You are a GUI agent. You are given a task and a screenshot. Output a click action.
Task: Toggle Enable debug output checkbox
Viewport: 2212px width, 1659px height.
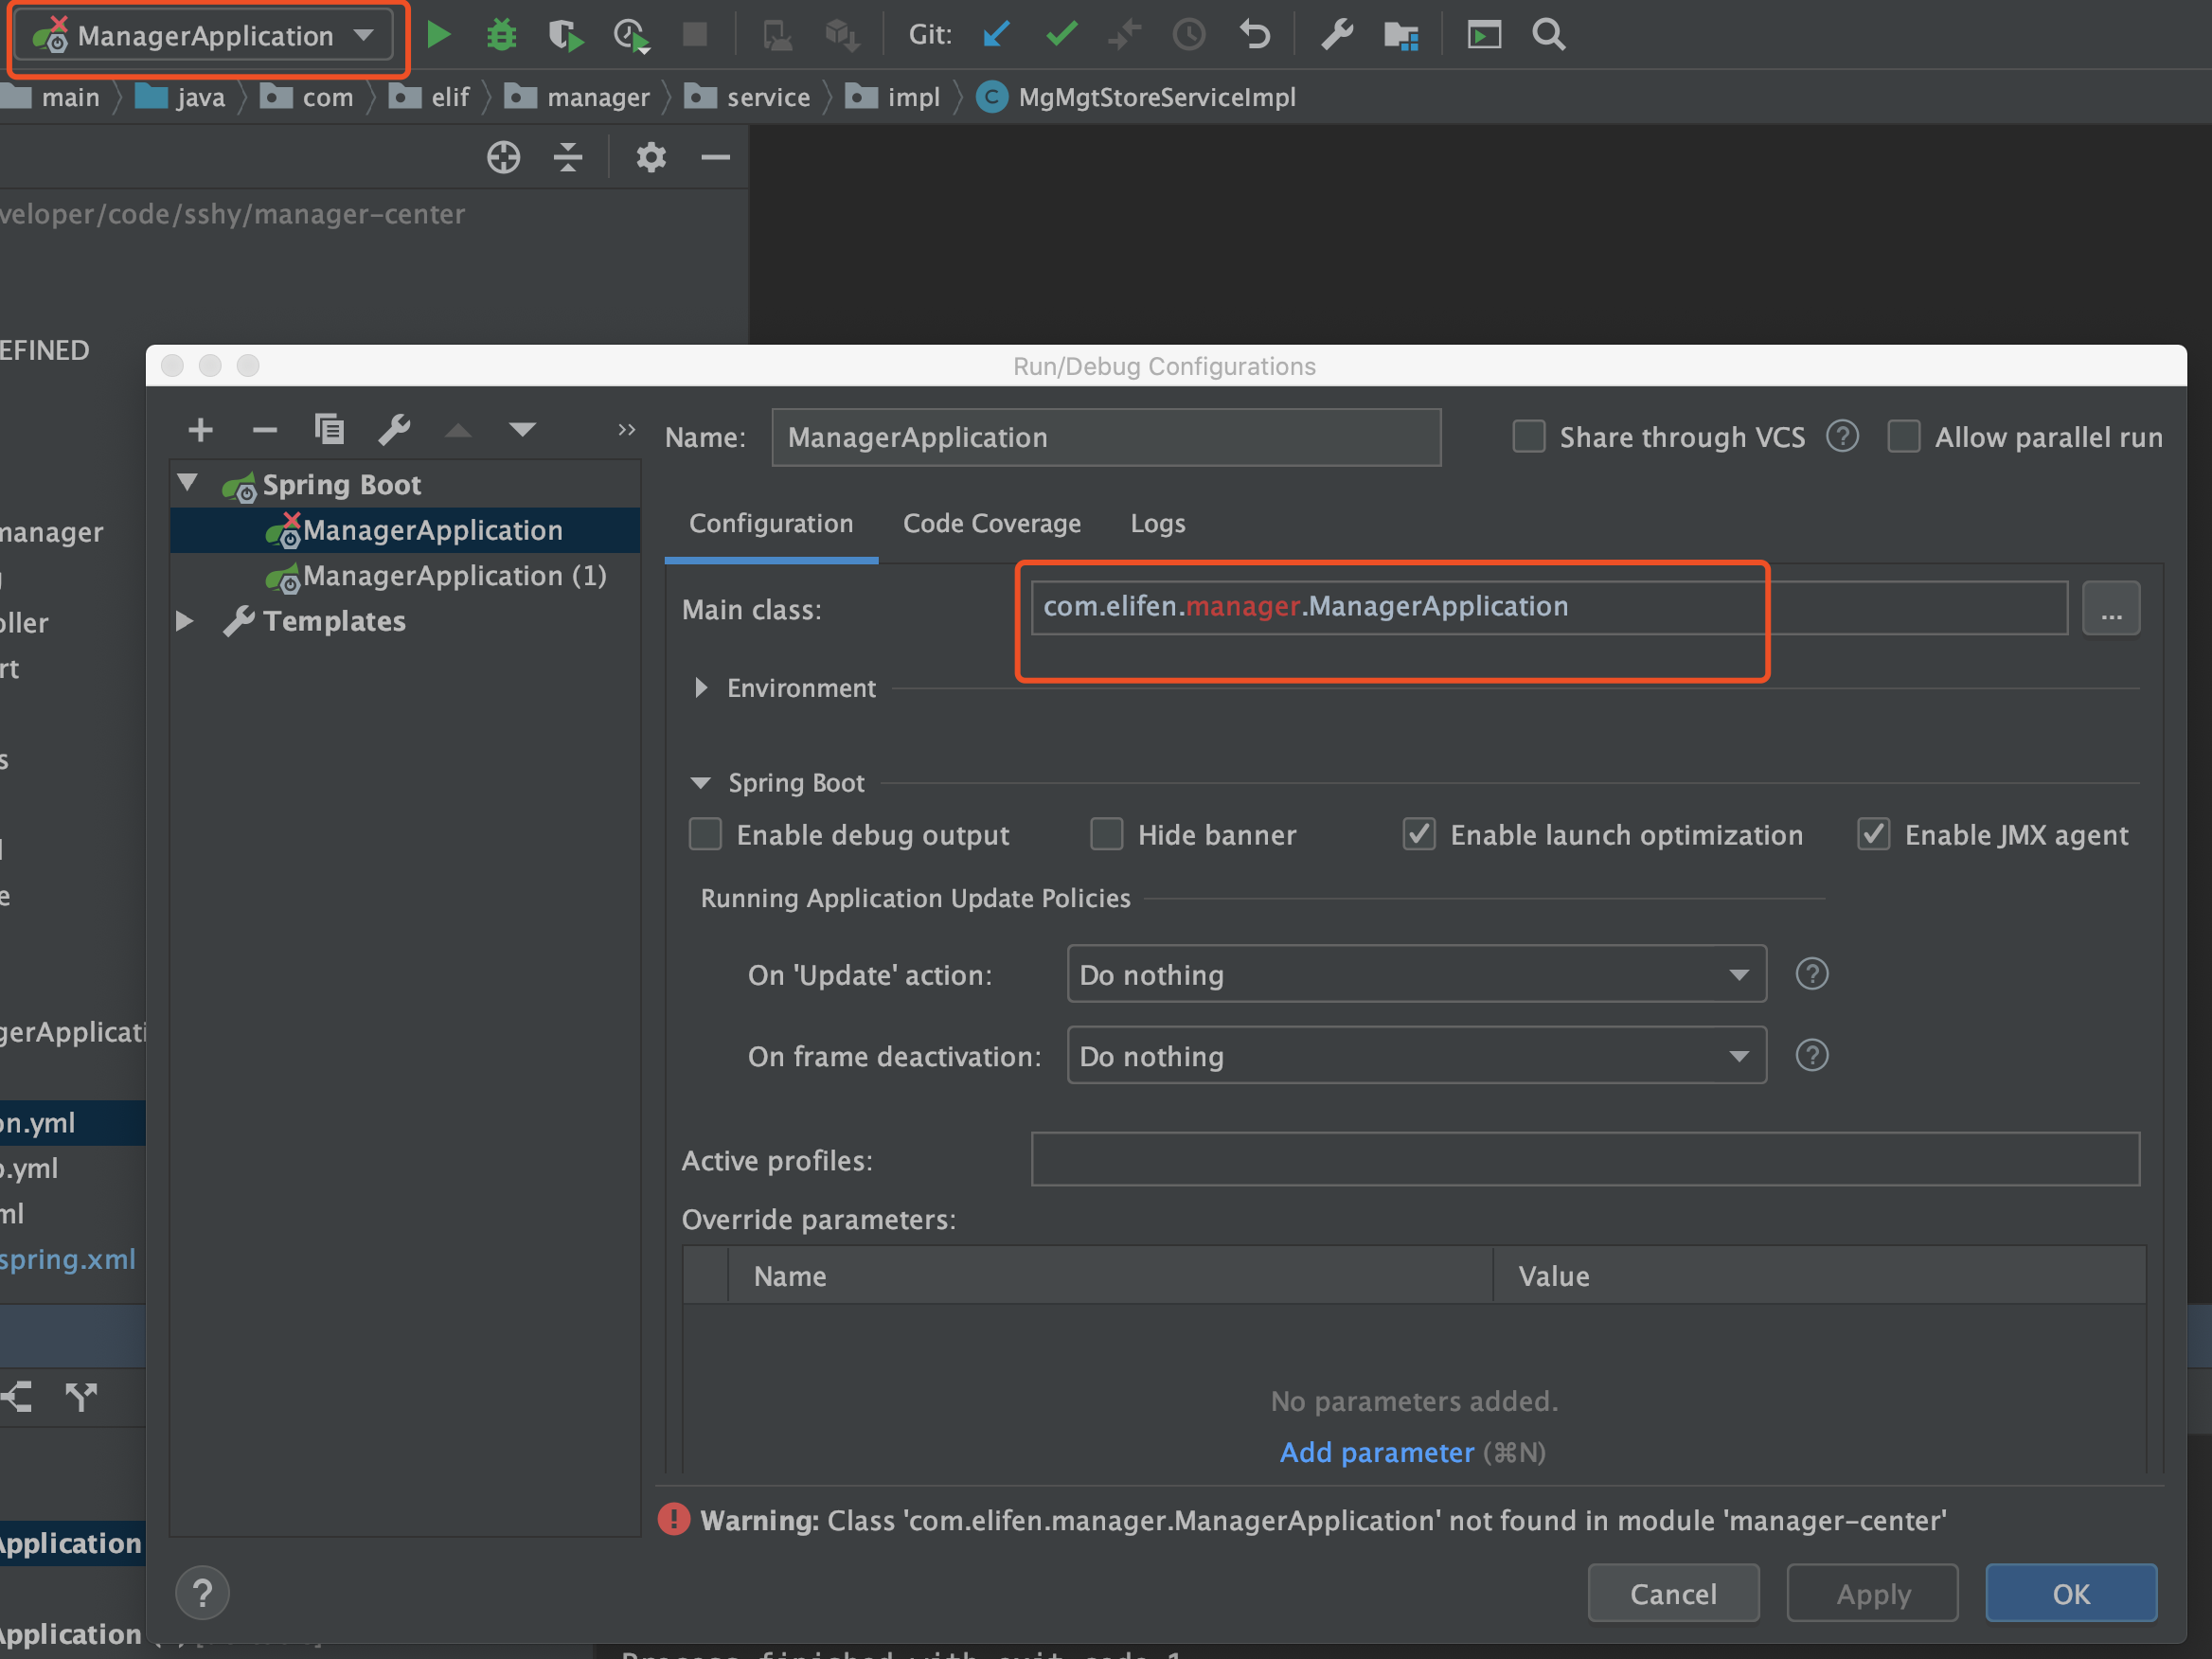tap(704, 833)
